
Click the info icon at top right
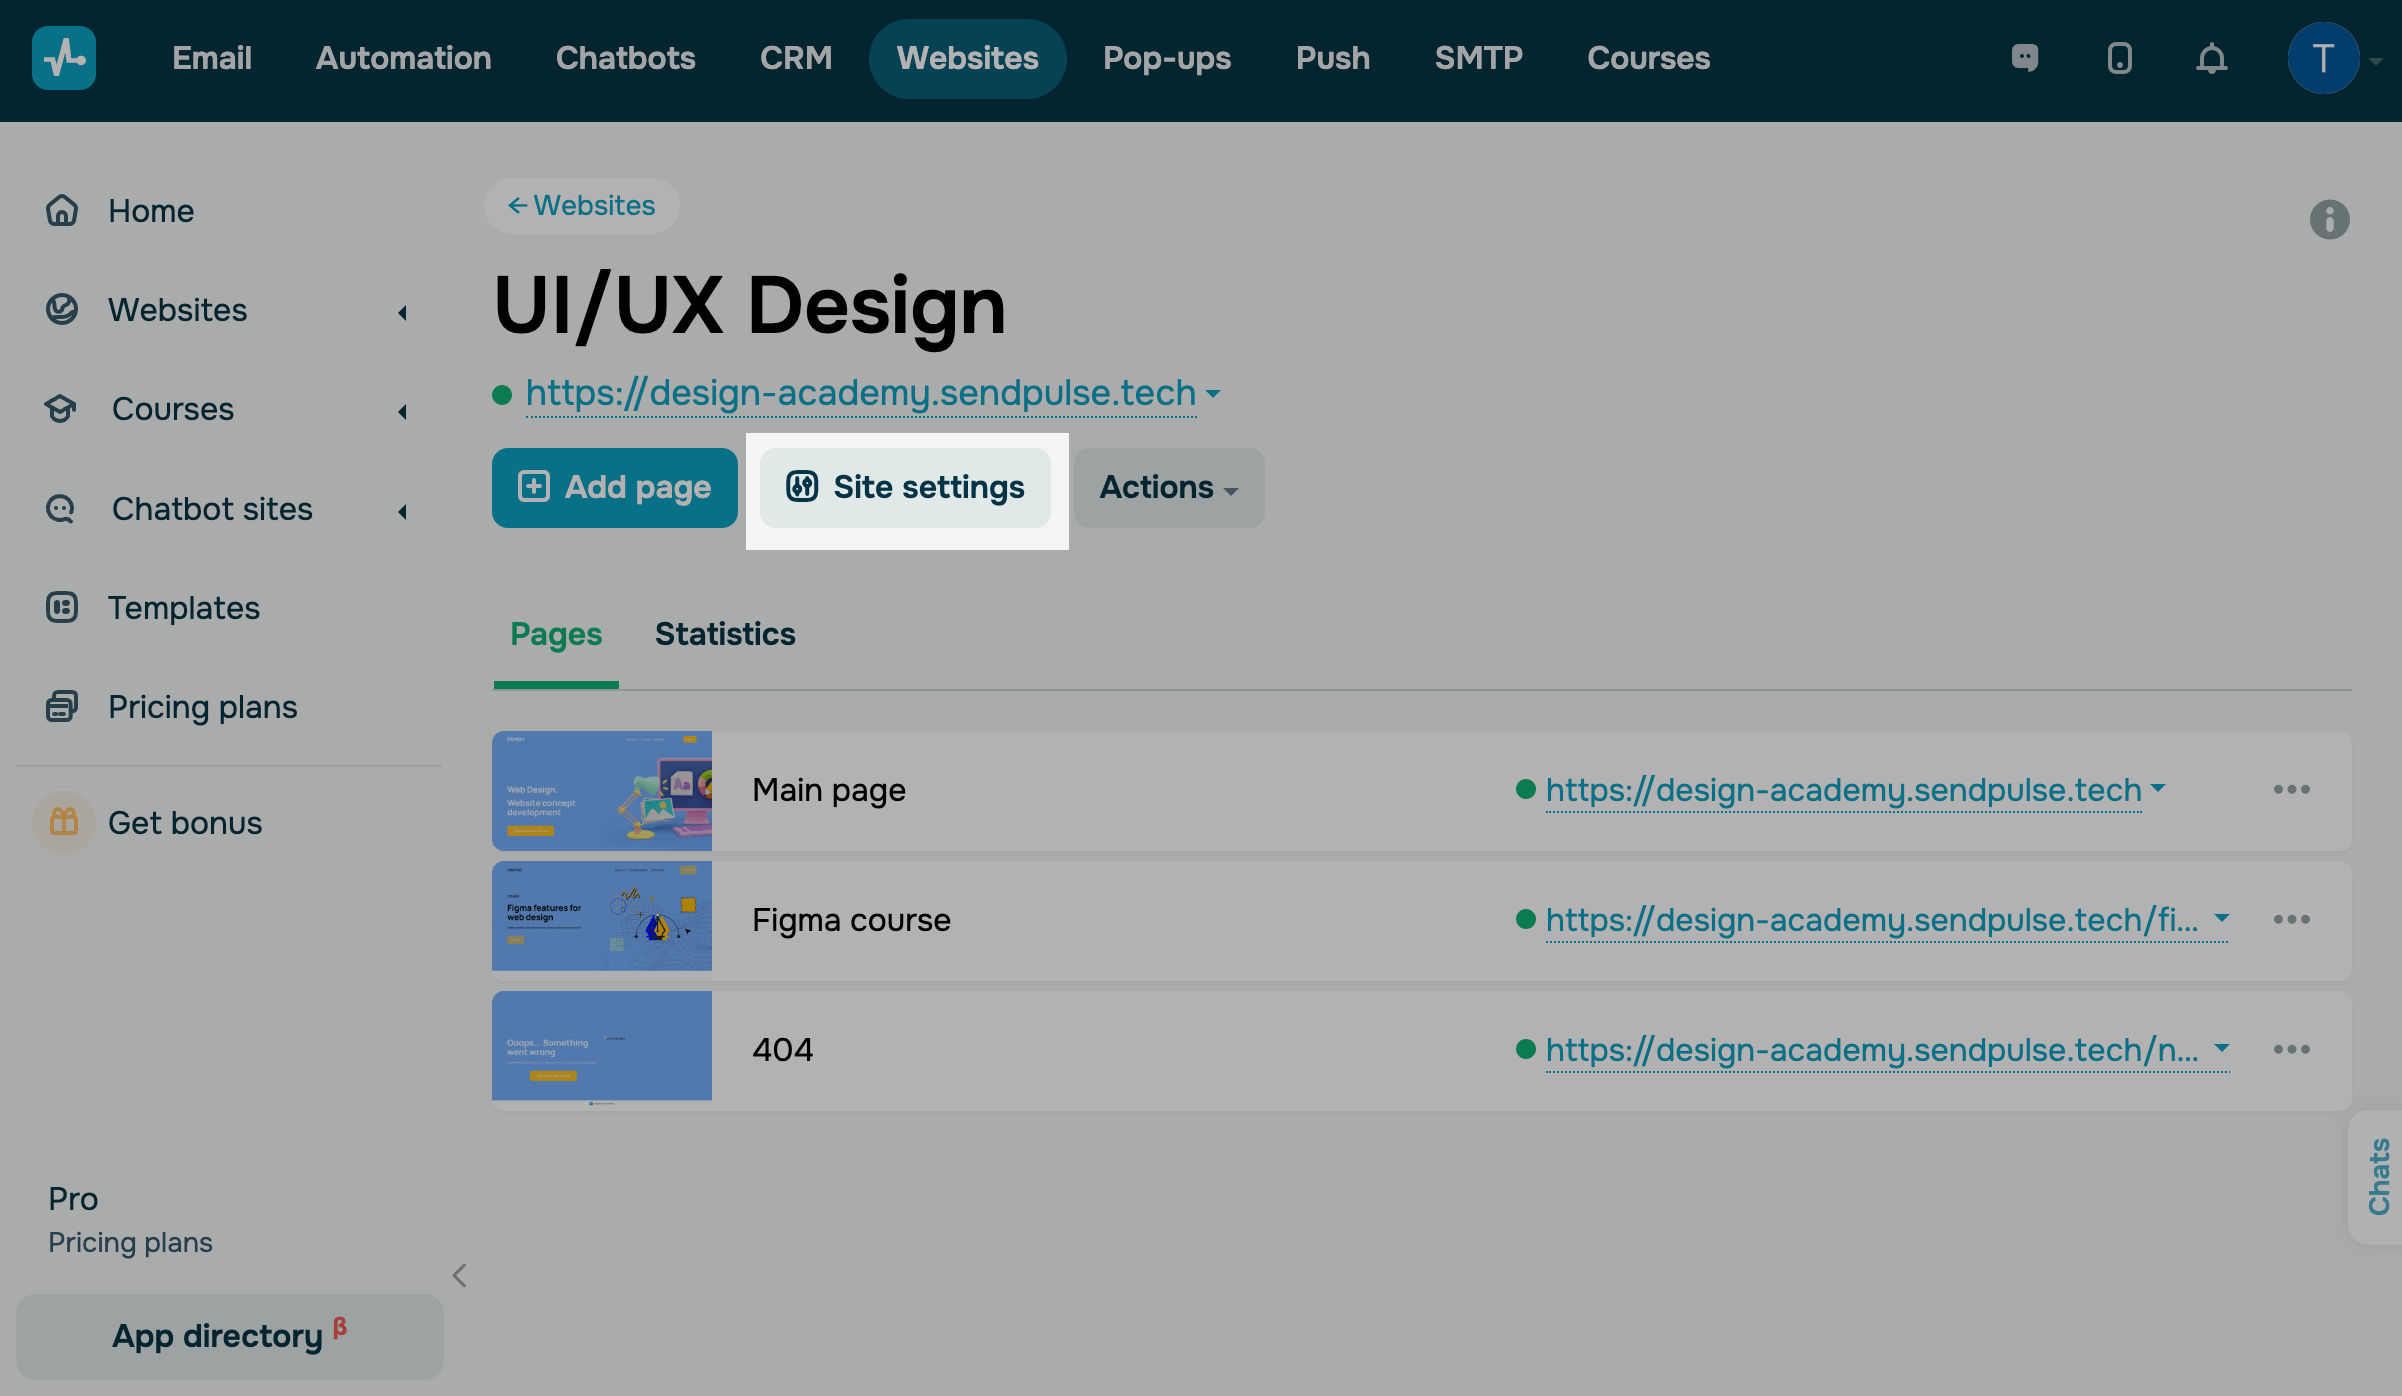coord(2329,219)
